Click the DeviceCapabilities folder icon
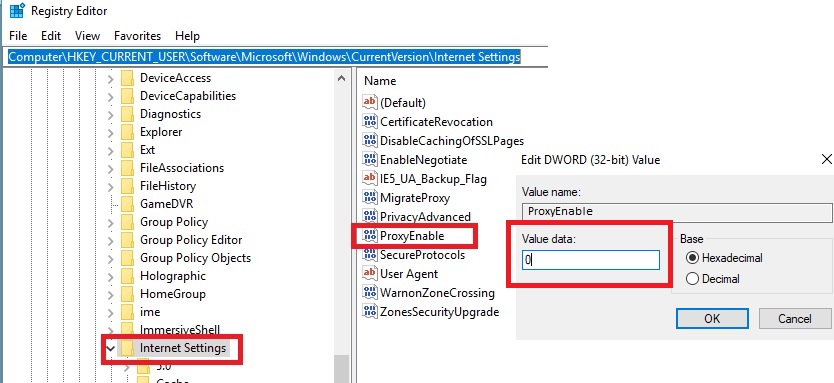Viewport: 834px width, 383px height. click(127, 96)
